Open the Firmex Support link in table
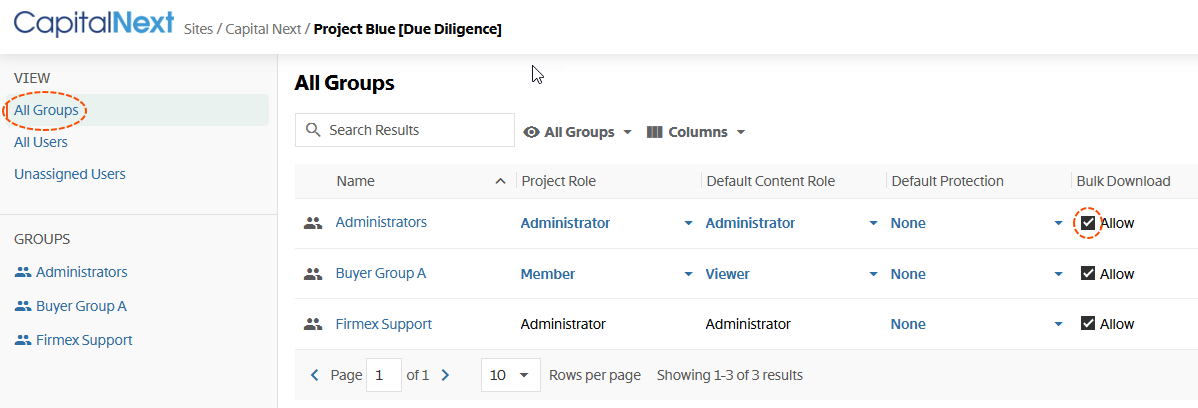 tap(384, 324)
